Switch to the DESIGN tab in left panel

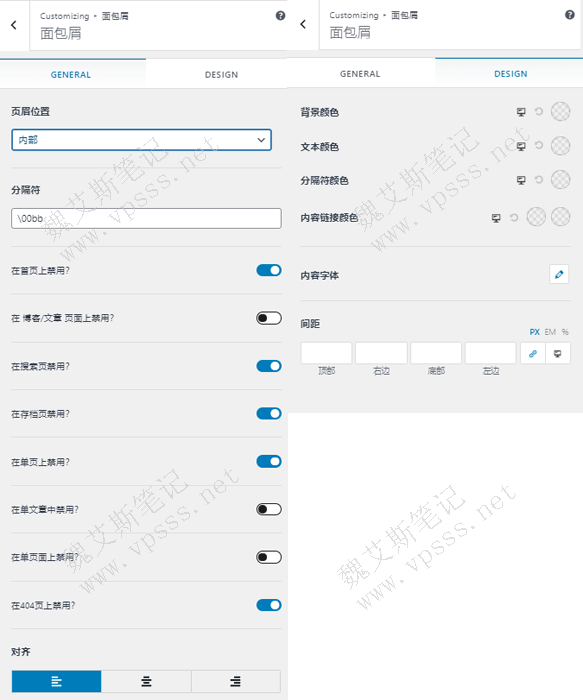[x=221, y=75]
